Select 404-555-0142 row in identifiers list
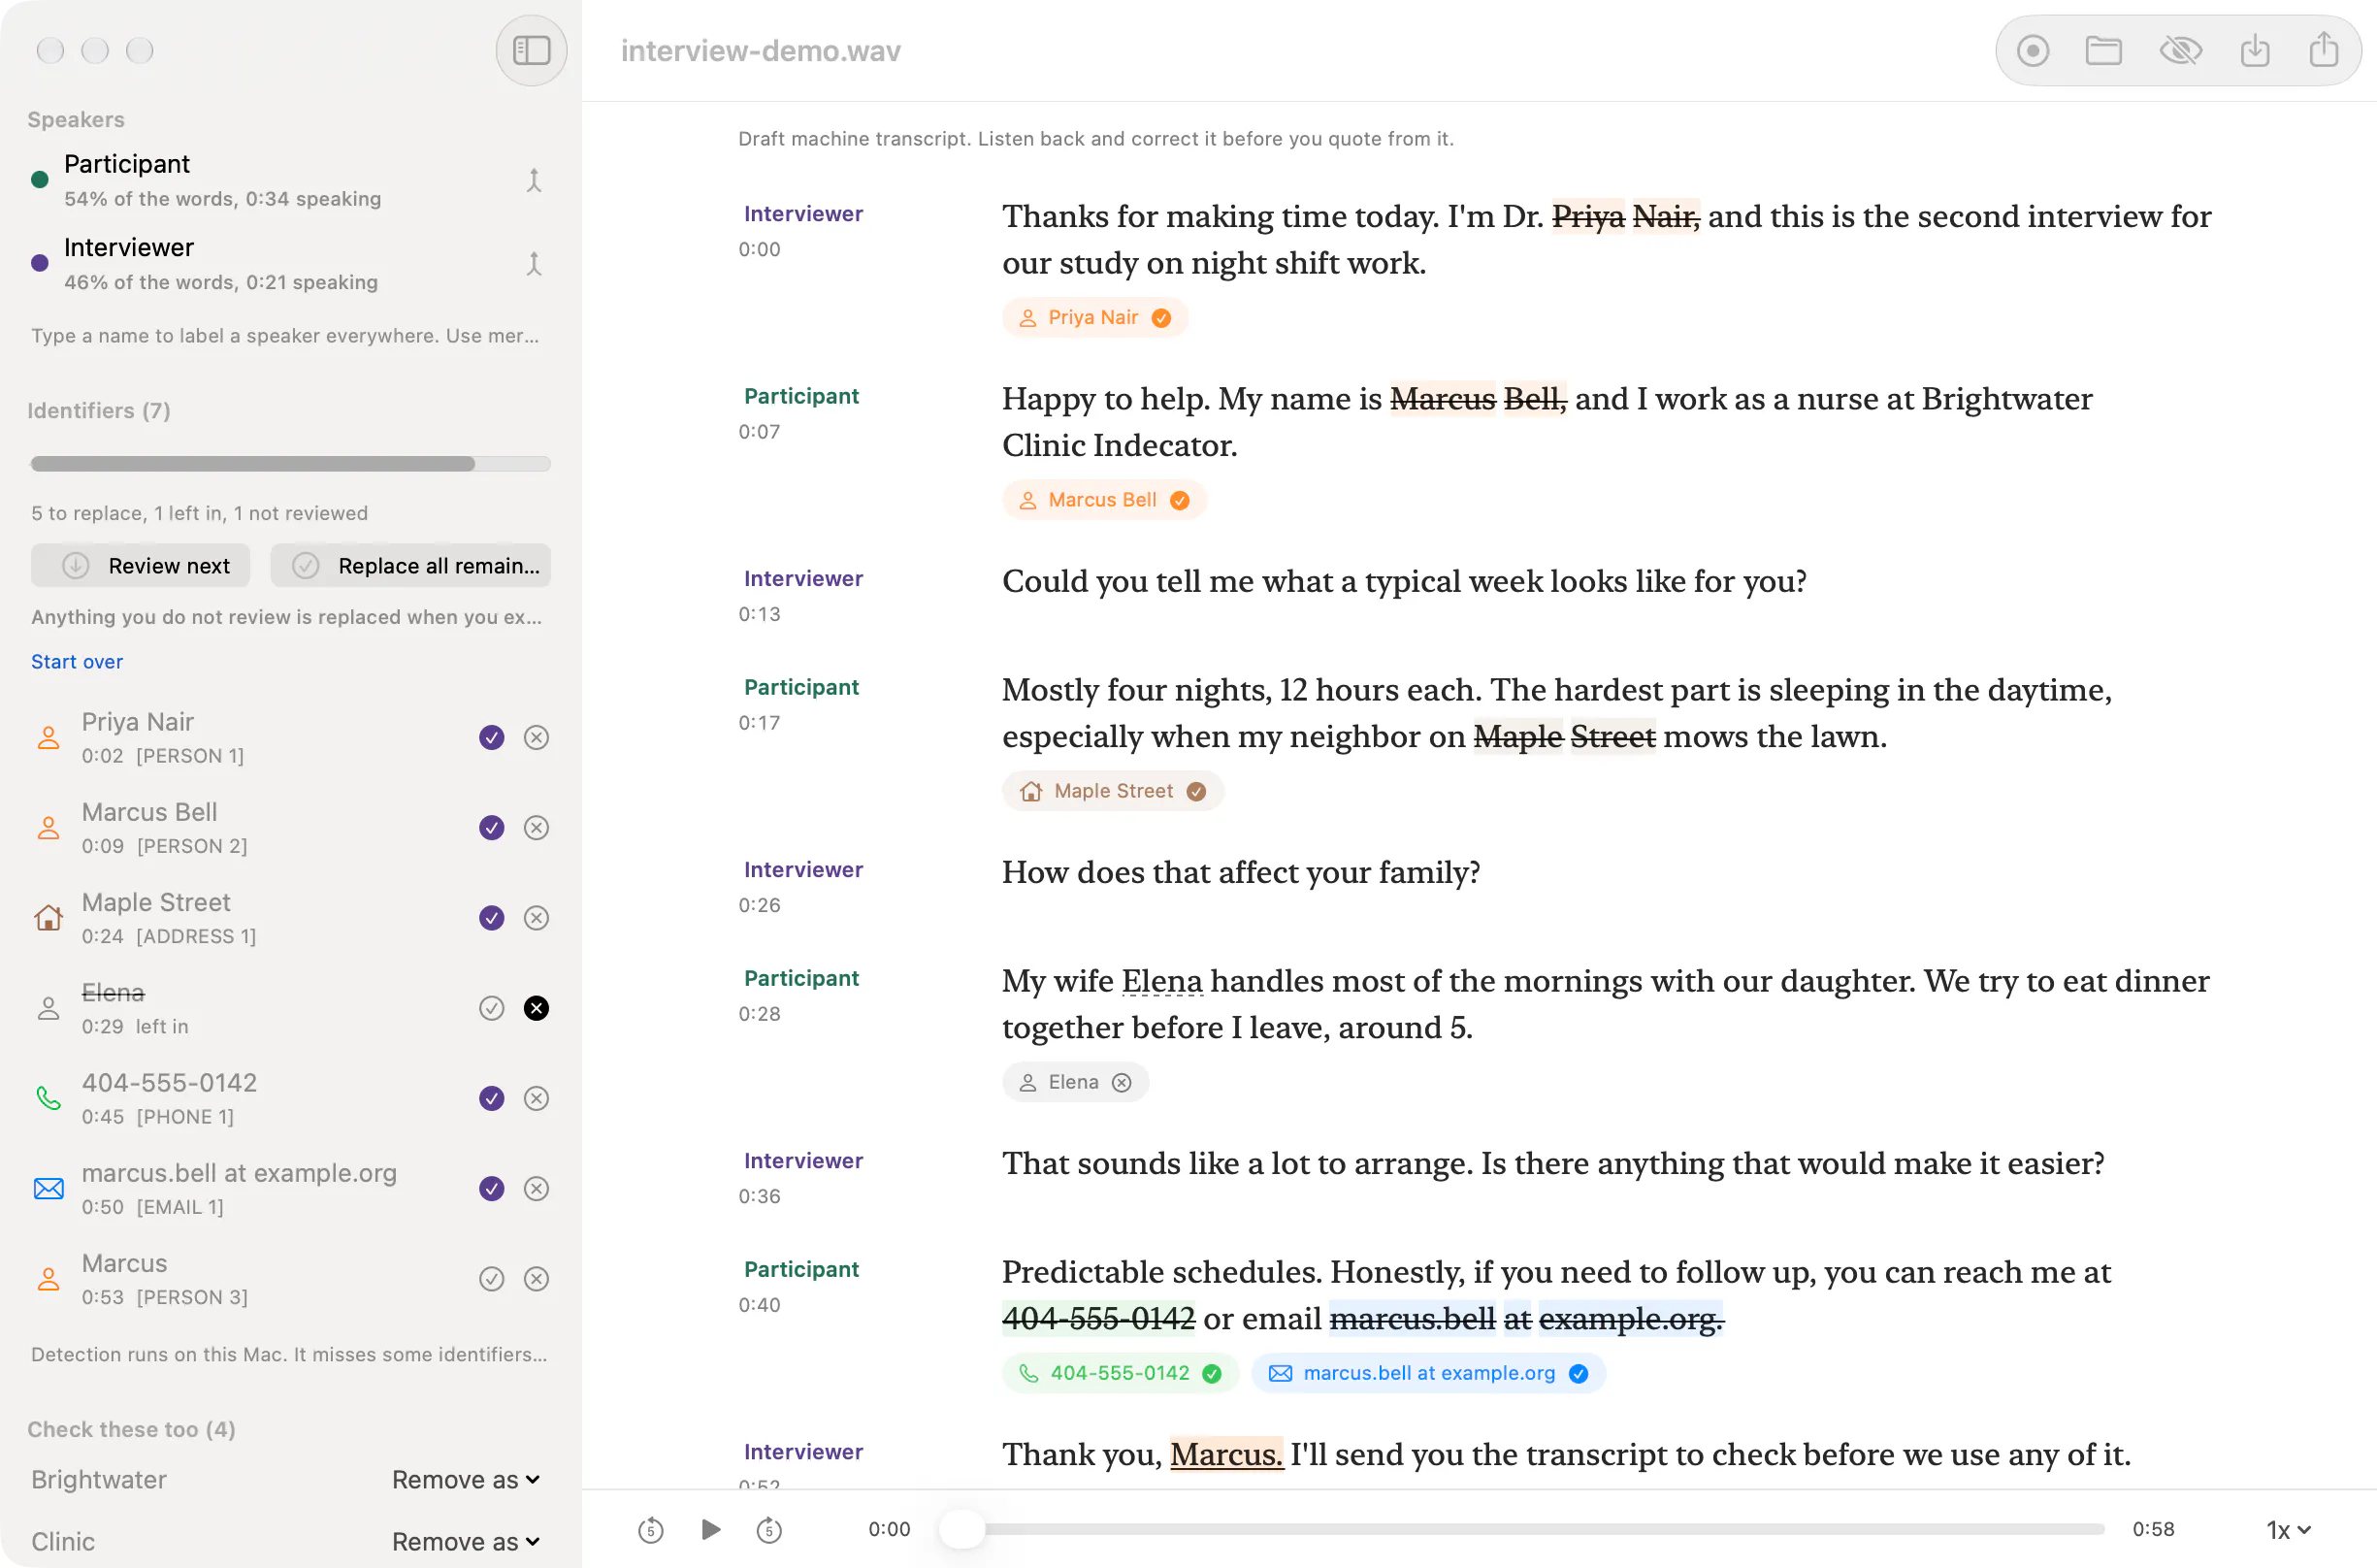The image size is (2377, 1568). pyautogui.click(x=290, y=1098)
